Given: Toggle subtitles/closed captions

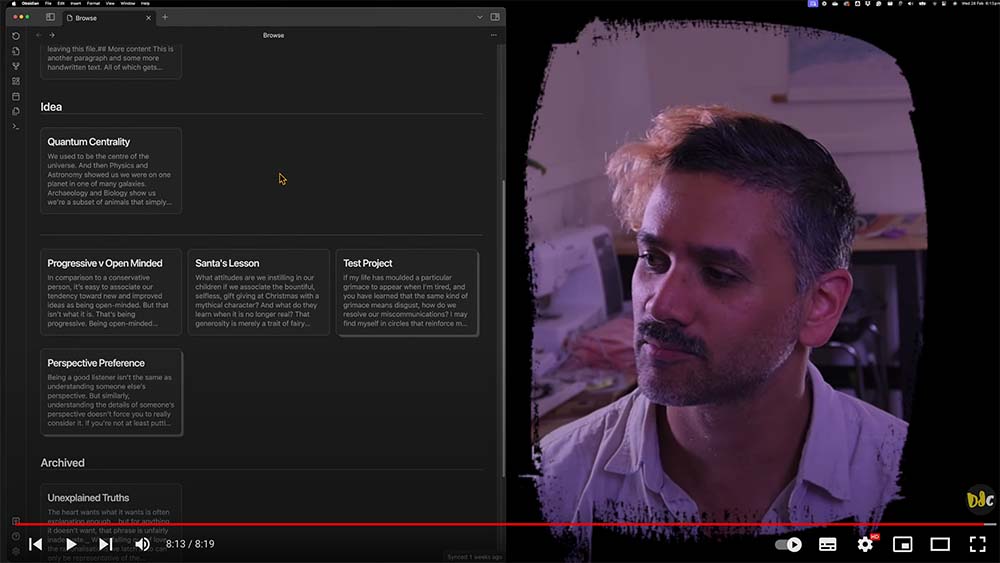Looking at the screenshot, I should tap(828, 545).
